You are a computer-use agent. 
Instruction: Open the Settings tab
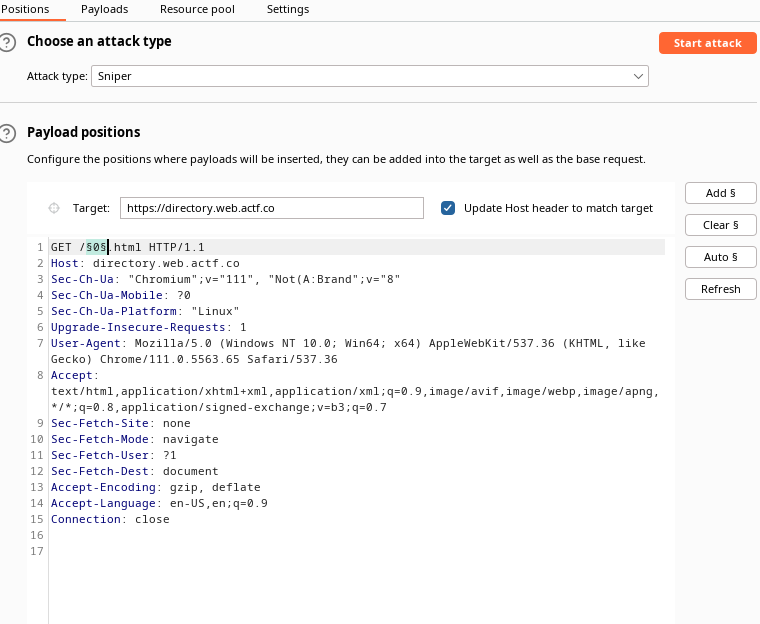coord(288,9)
